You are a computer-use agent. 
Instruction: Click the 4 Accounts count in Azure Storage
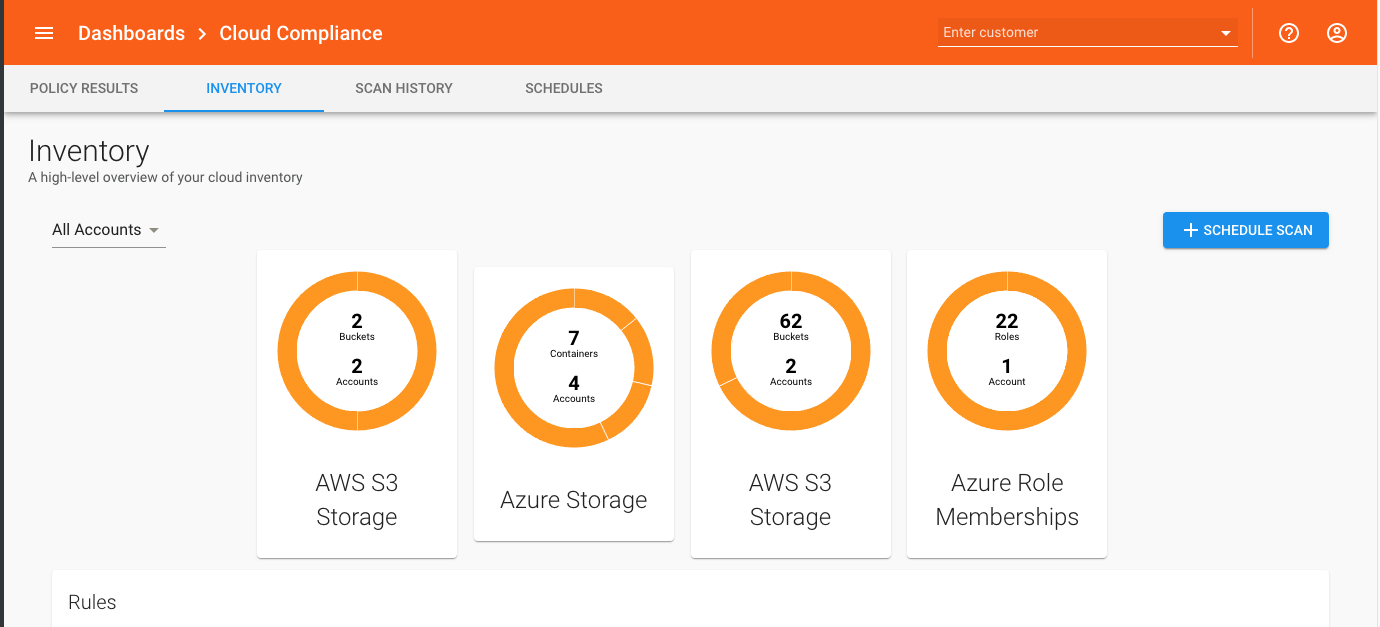[574, 389]
